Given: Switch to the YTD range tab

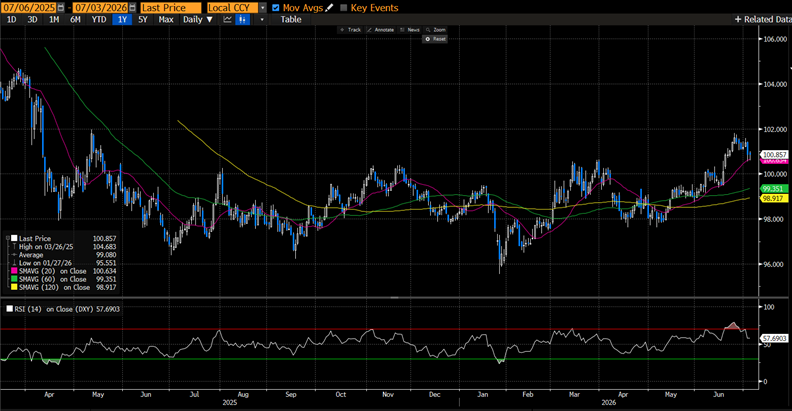Looking at the screenshot, I should [x=98, y=19].
